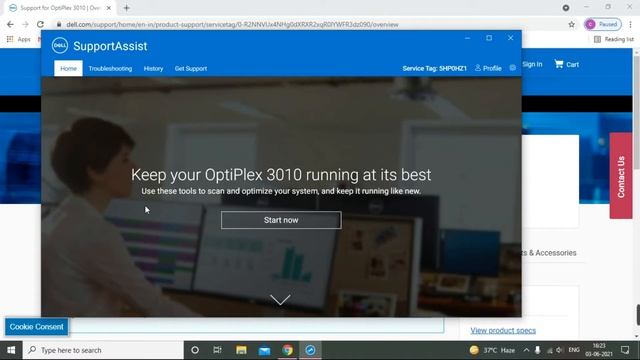Viewport: 640px width, 360px height.
Task: Expand the down chevron below Start now
Action: (280, 300)
